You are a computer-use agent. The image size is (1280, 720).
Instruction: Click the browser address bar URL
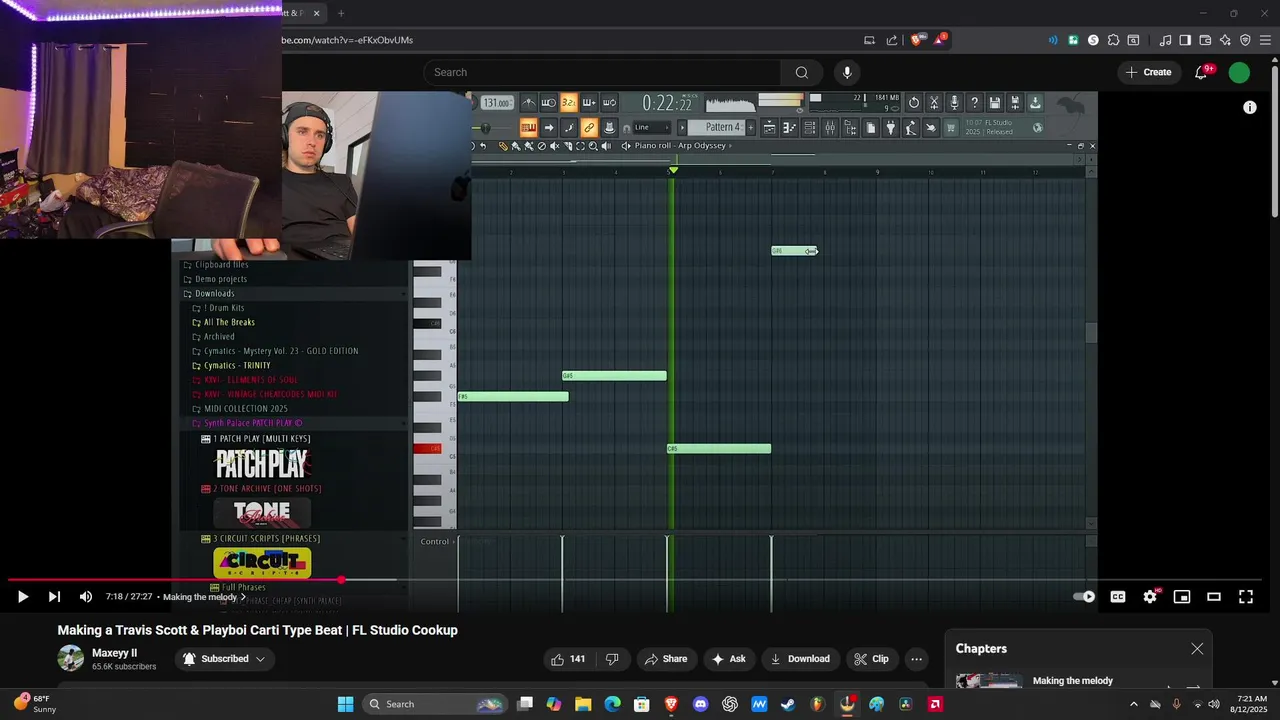[x=347, y=40]
